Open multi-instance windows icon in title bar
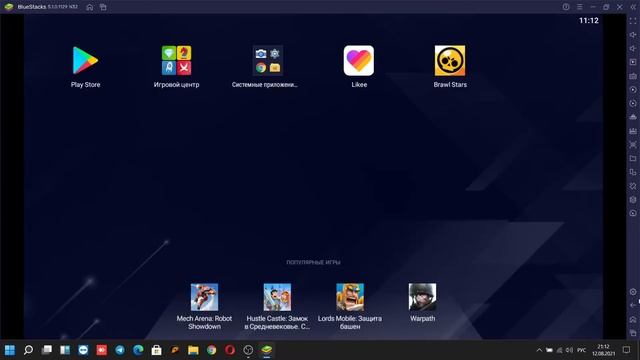640x360 pixels. click(103, 7)
